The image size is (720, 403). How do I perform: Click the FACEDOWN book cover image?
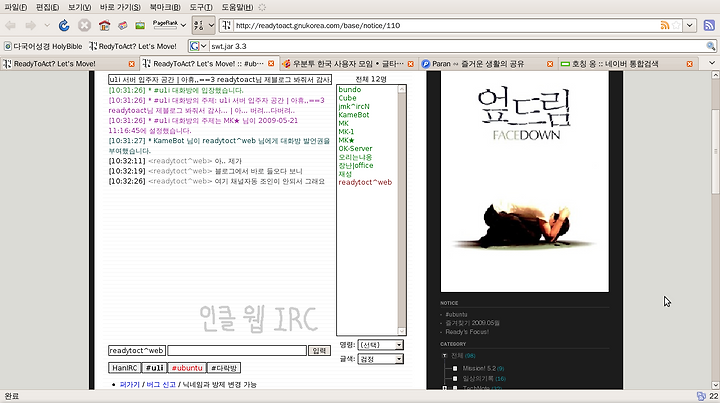[524, 181]
